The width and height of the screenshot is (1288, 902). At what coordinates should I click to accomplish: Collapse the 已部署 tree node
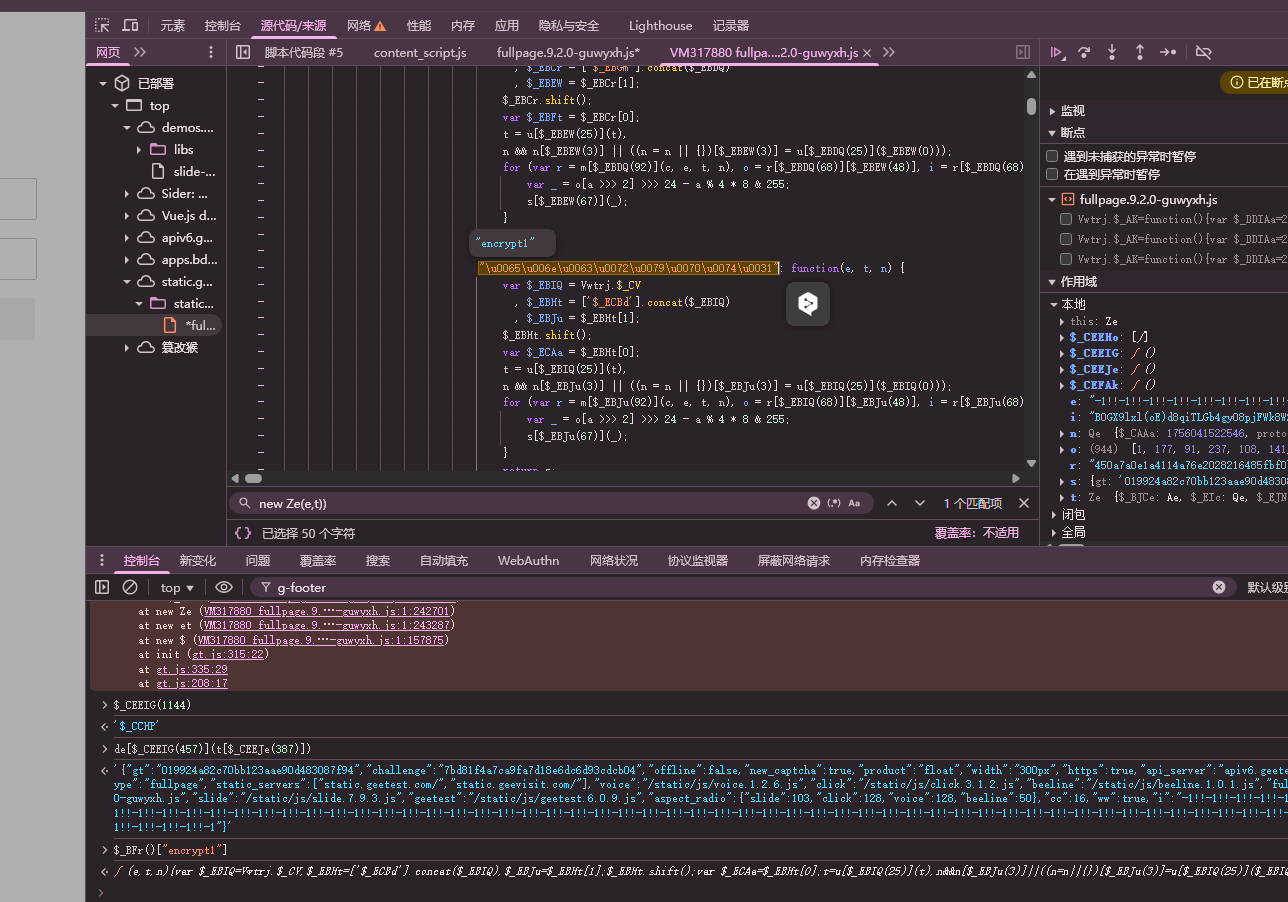pos(103,83)
